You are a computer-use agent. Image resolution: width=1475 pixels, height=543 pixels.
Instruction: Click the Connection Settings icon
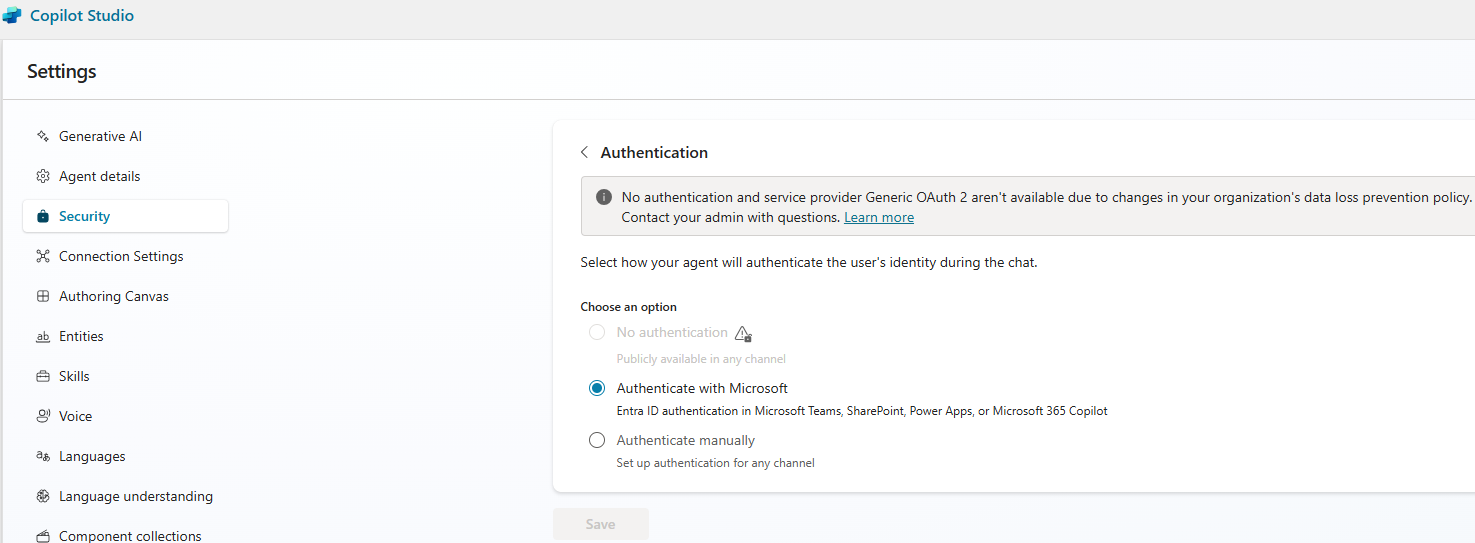[x=43, y=256]
